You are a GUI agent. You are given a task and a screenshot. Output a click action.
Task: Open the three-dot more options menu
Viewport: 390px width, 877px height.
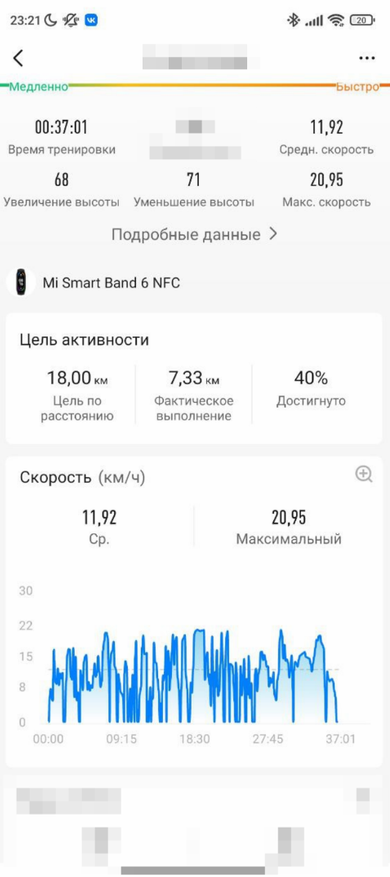366,58
